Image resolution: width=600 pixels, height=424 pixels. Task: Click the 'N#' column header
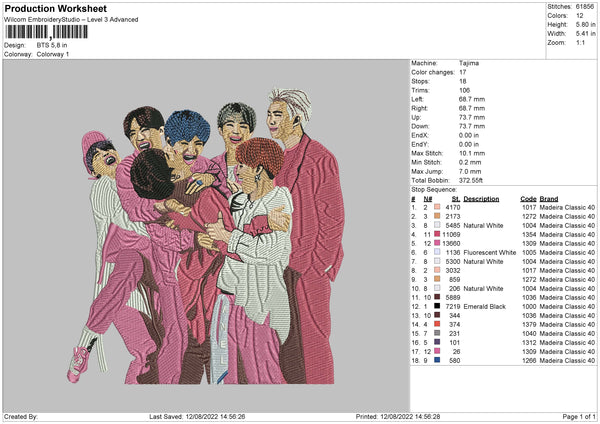[x=427, y=199]
